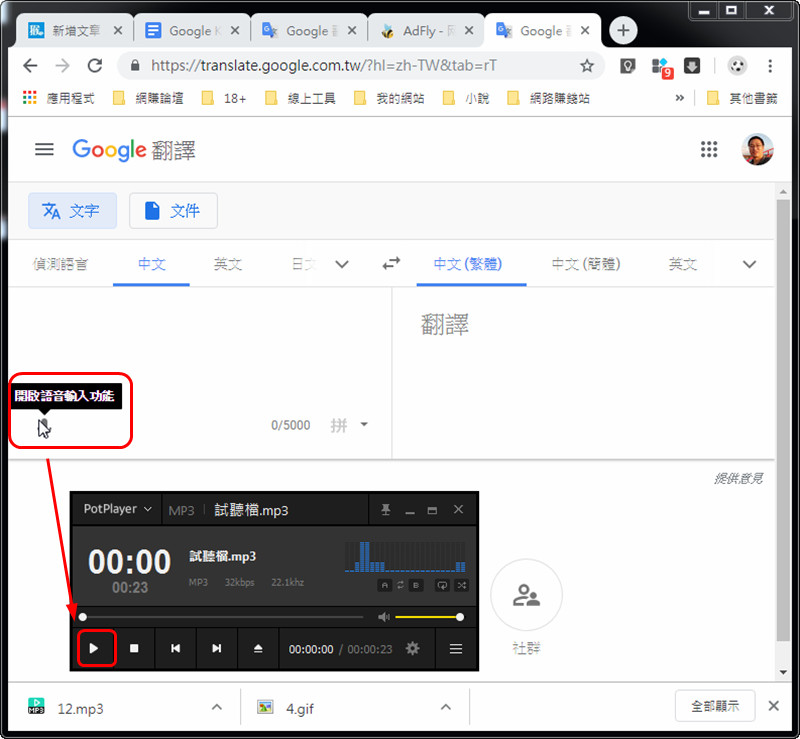Open Chrome three-dot menu
800x739 pixels.
pyautogui.click(x=770, y=65)
